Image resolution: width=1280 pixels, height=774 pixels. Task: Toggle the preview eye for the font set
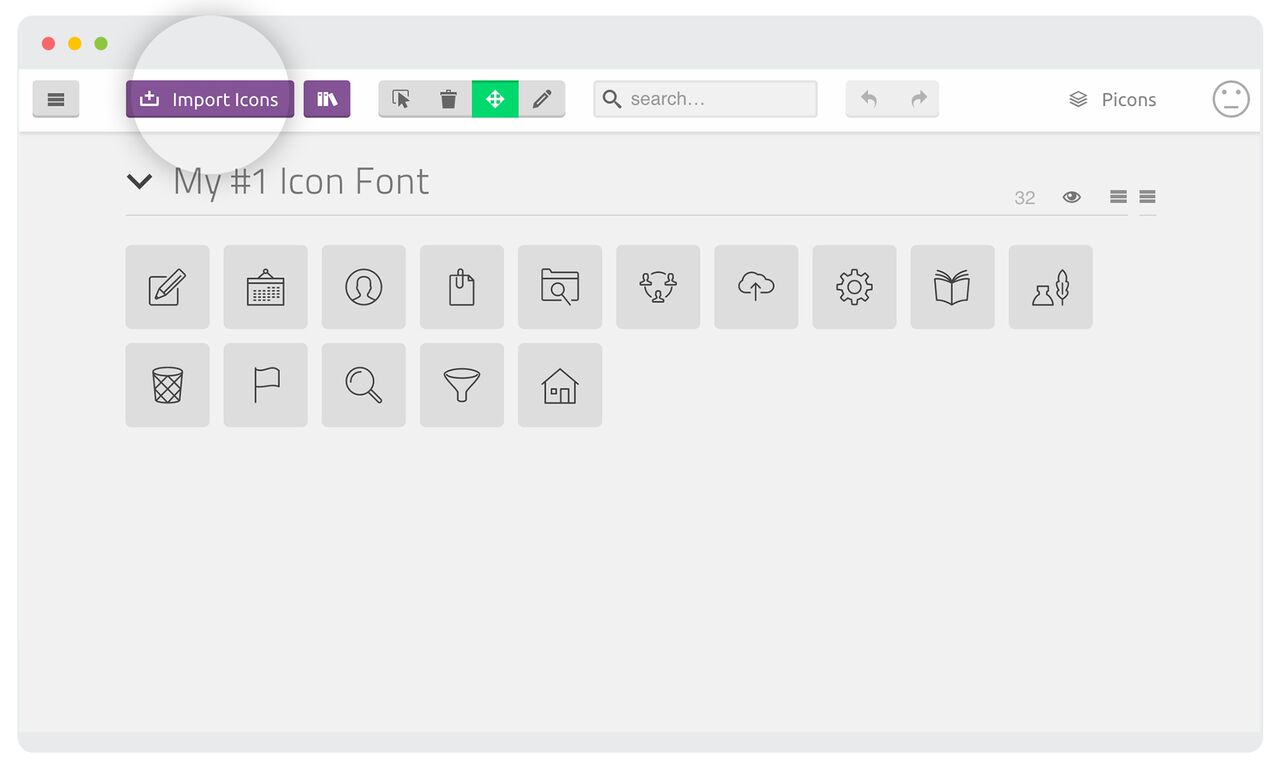pyautogui.click(x=1071, y=197)
